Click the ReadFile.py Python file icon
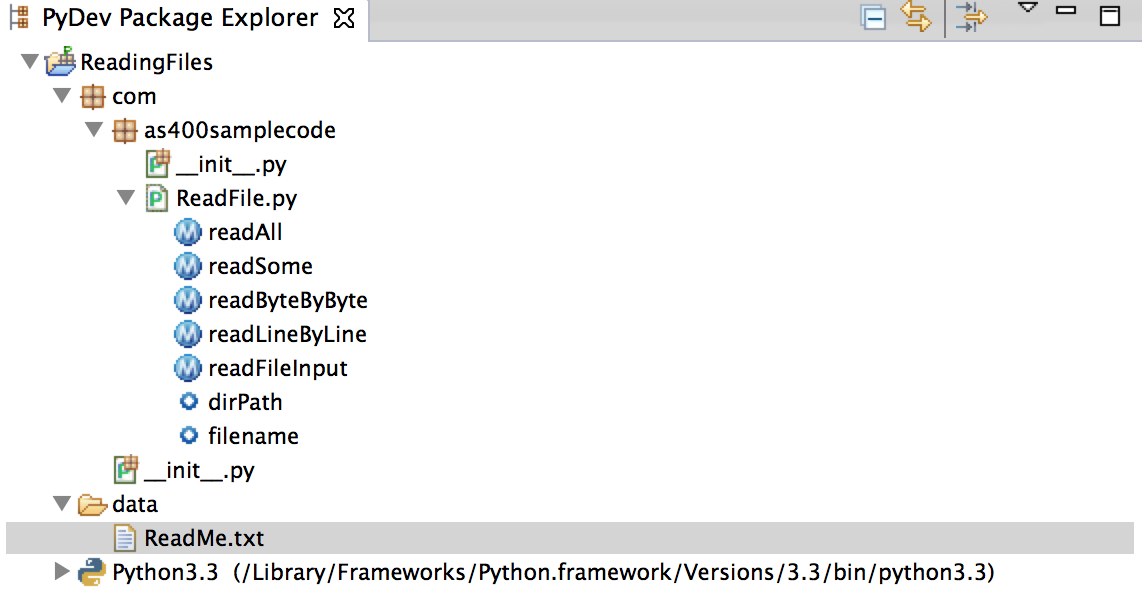The height and width of the screenshot is (602, 1142). pyautogui.click(x=157, y=198)
